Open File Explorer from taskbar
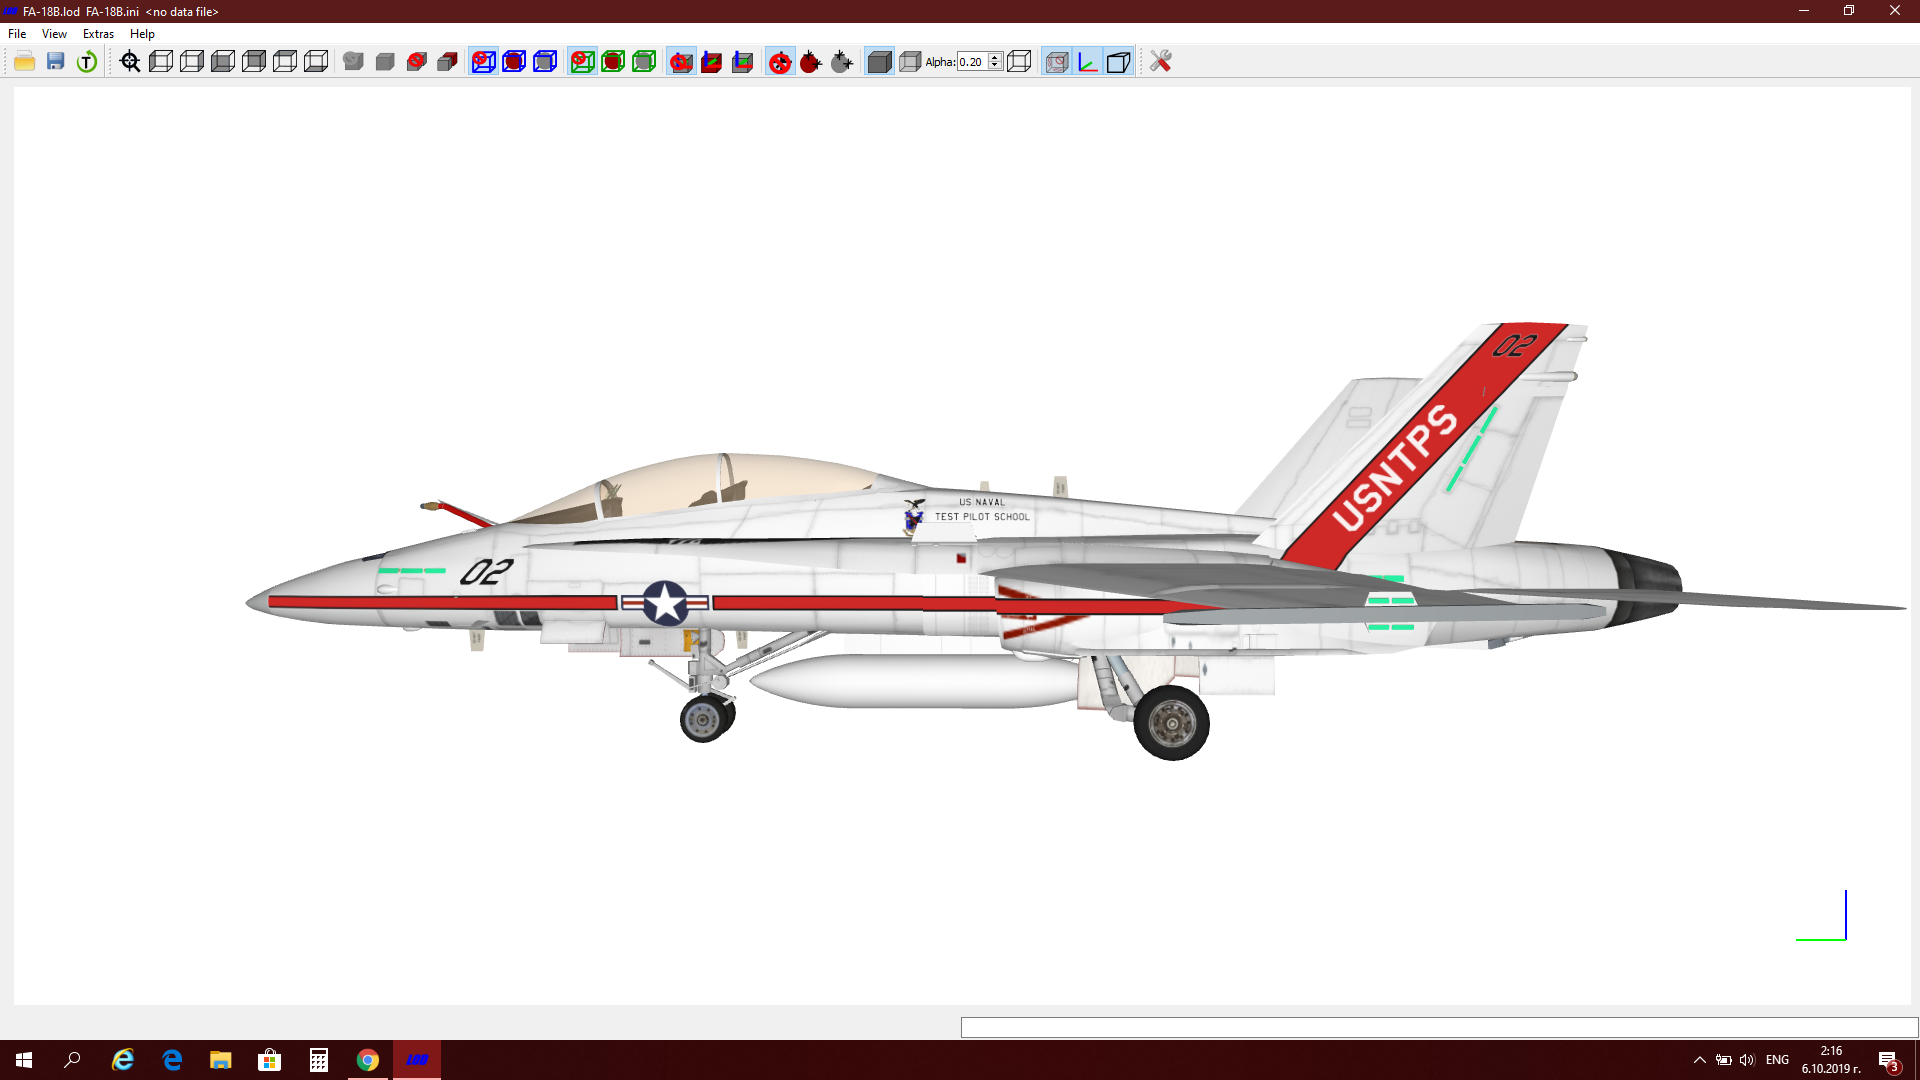This screenshot has height=1080, width=1920. pos(221,1060)
